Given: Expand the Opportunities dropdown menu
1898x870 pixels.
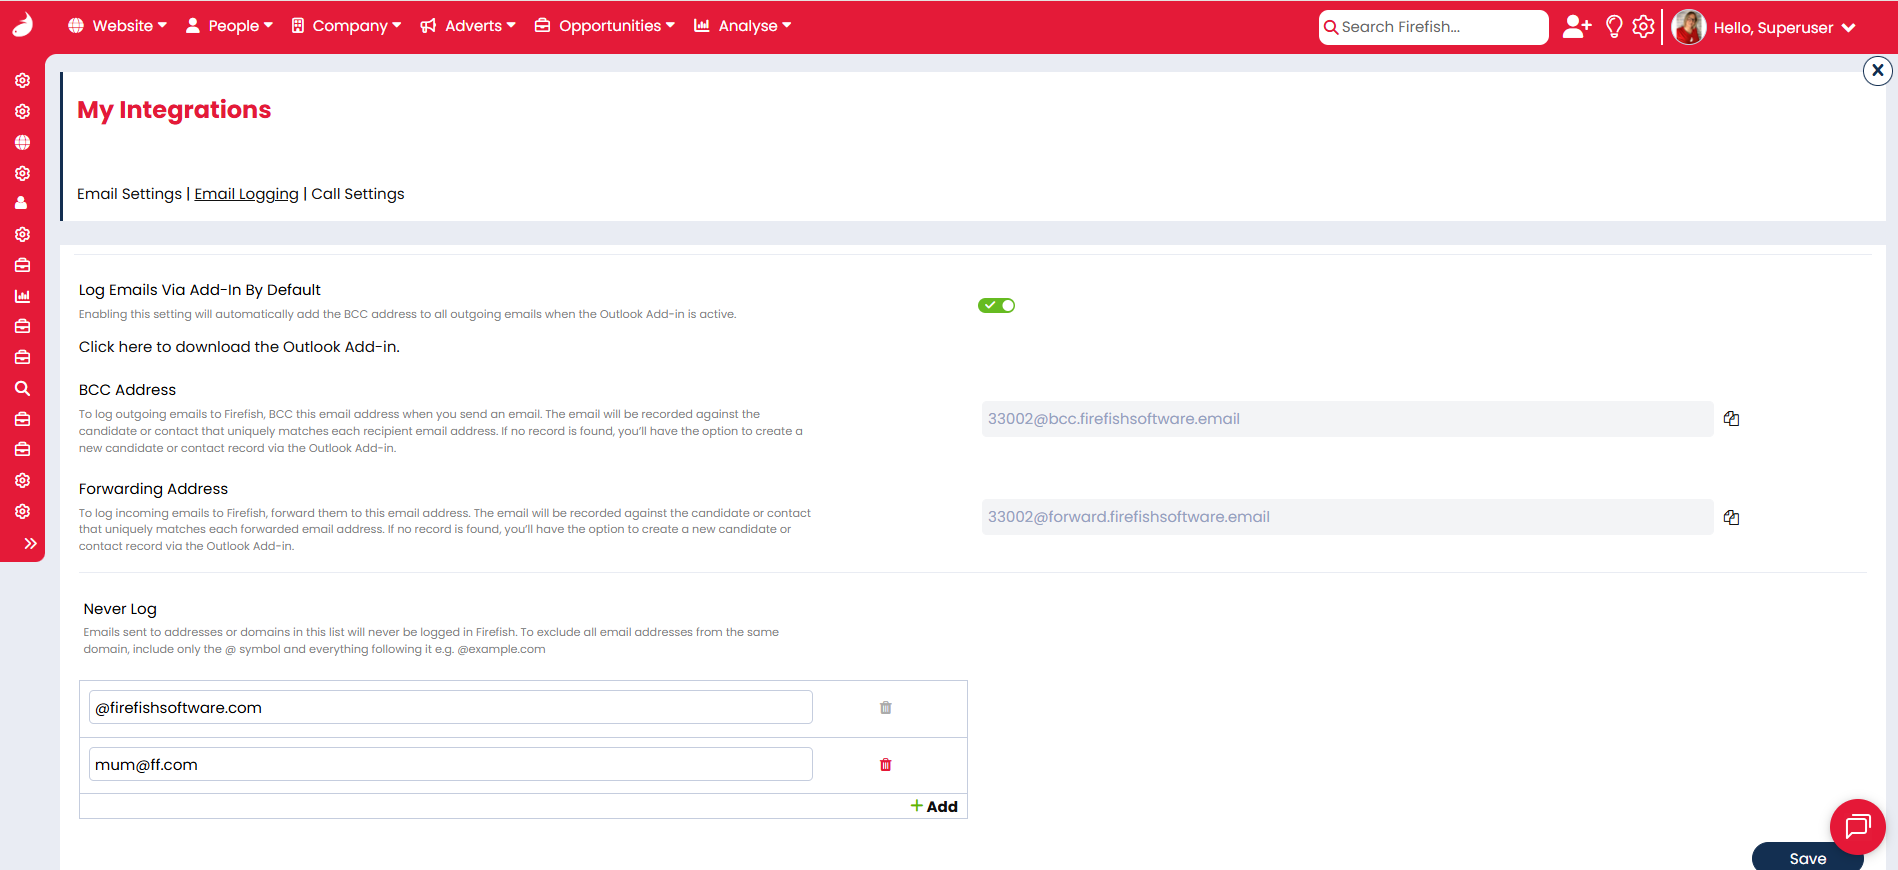Looking at the screenshot, I should [605, 26].
